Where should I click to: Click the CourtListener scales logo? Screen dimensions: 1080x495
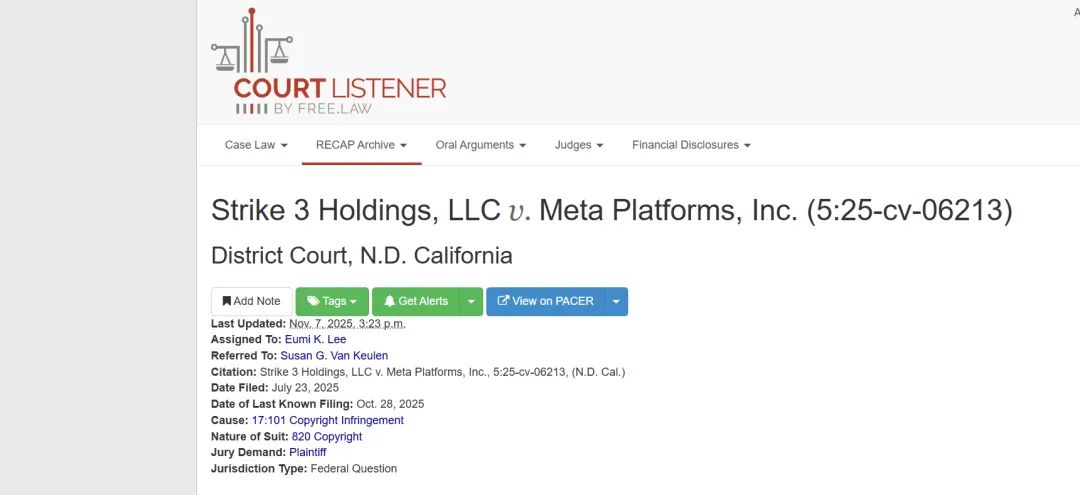tap(251, 45)
